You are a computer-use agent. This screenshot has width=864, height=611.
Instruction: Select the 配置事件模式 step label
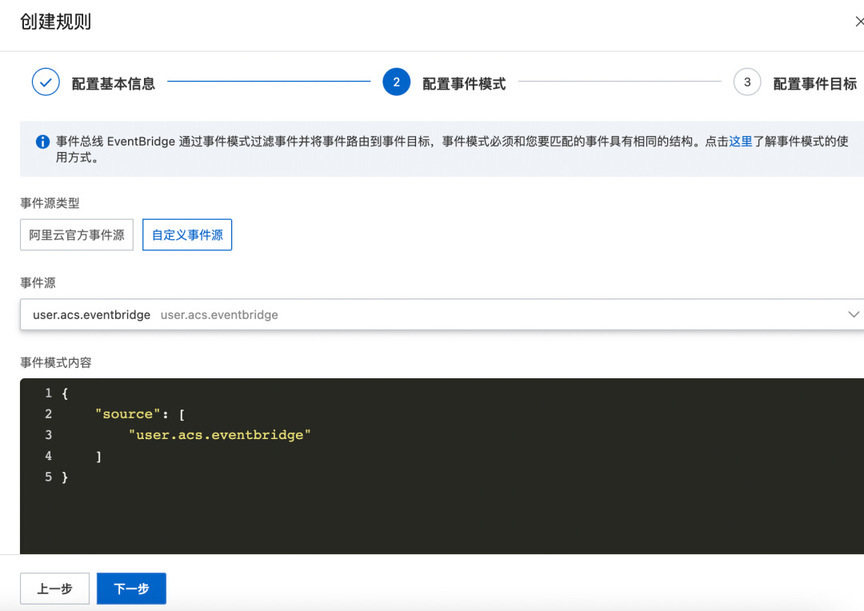pyautogui.click(x=464, y=84)
